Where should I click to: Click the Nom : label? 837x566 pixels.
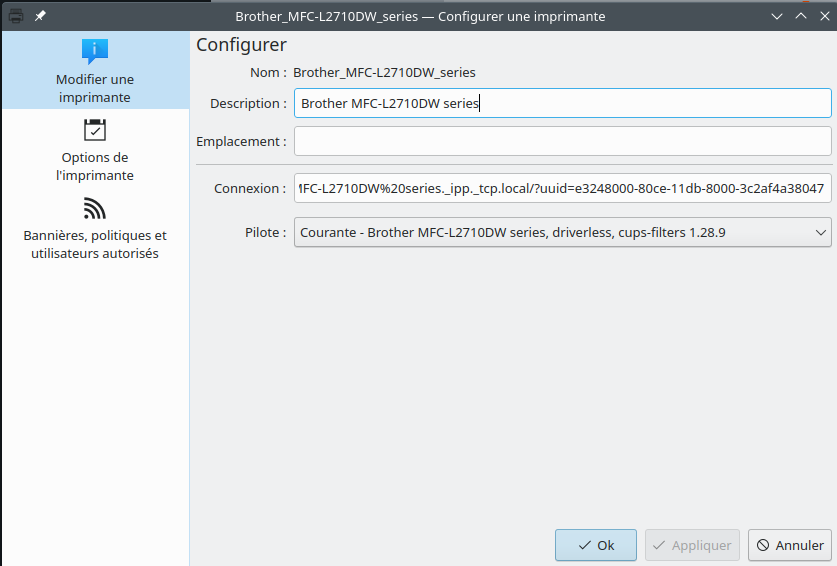[x=269, y=73]
